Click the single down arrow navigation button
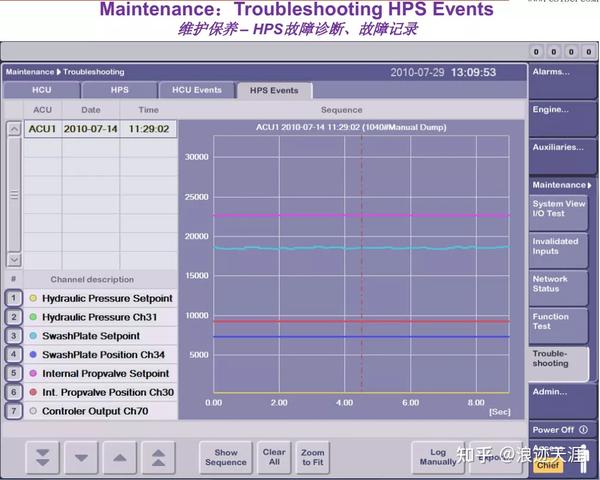The width and height of the screenshot is (600, 480). [x=81, y=457]
